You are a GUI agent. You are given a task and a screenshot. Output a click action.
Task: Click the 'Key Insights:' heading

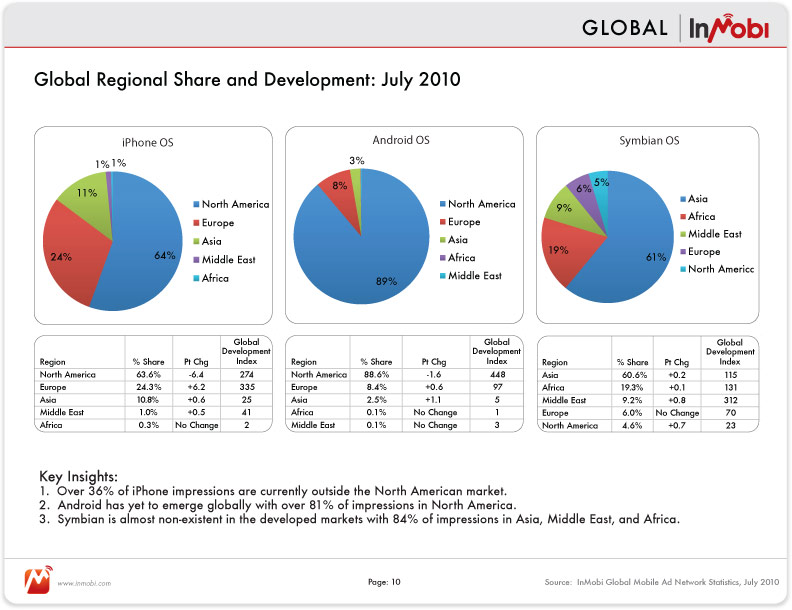(x=78, y=476)
